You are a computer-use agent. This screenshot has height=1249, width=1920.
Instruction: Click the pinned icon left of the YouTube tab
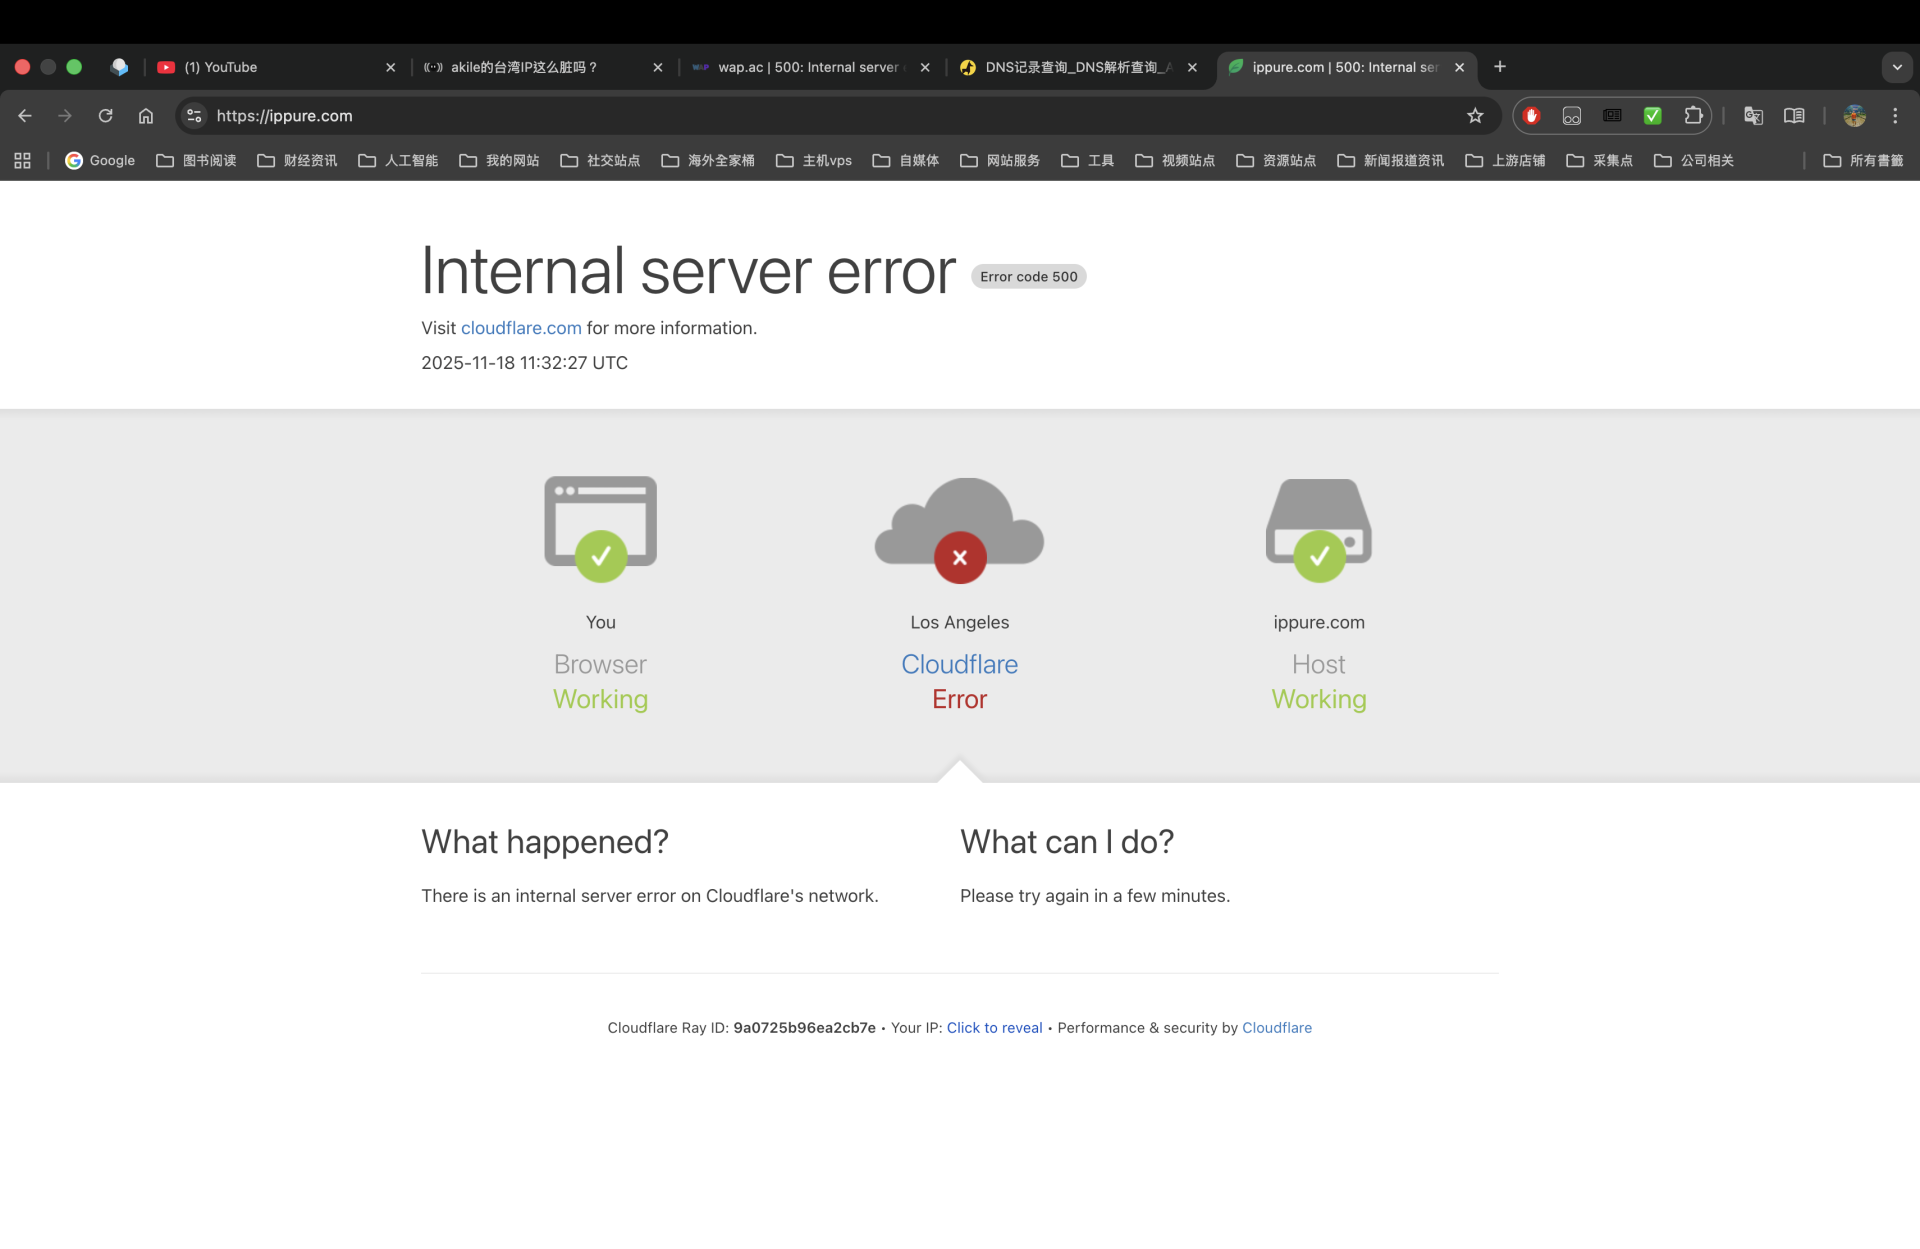pos(120,67)
